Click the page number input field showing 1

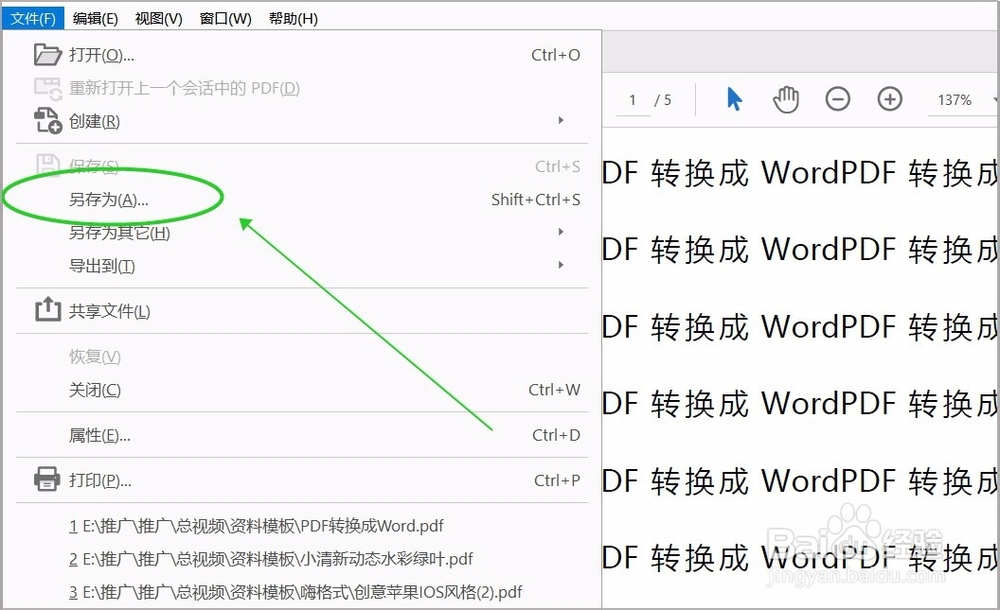pos(632,99)
